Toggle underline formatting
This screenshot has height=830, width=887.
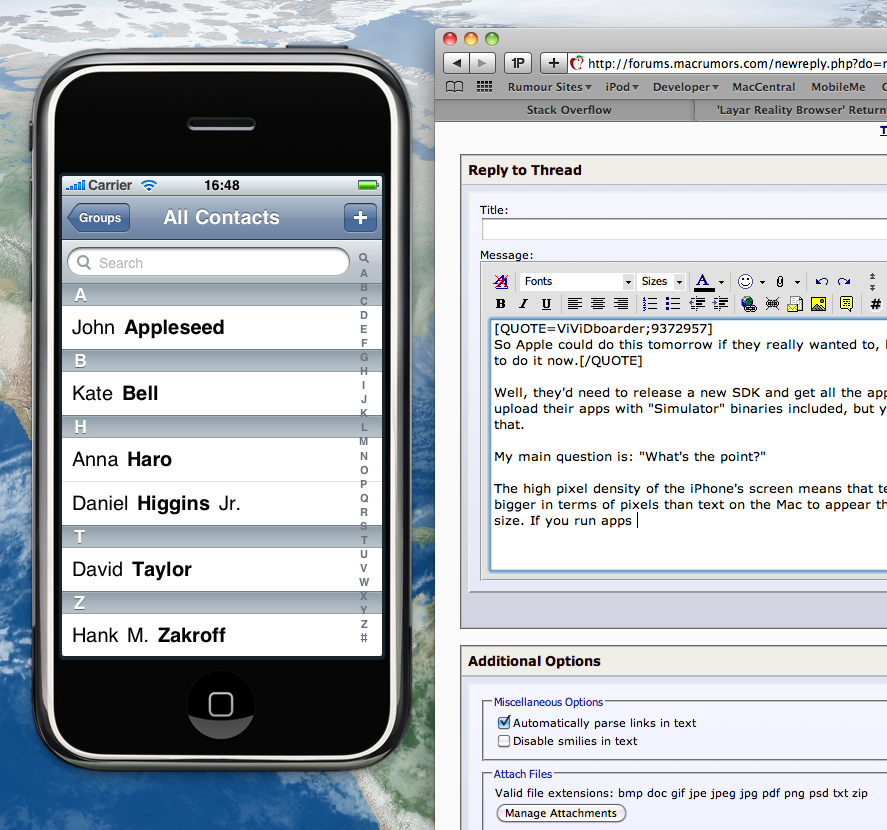(x=546, y=304)
